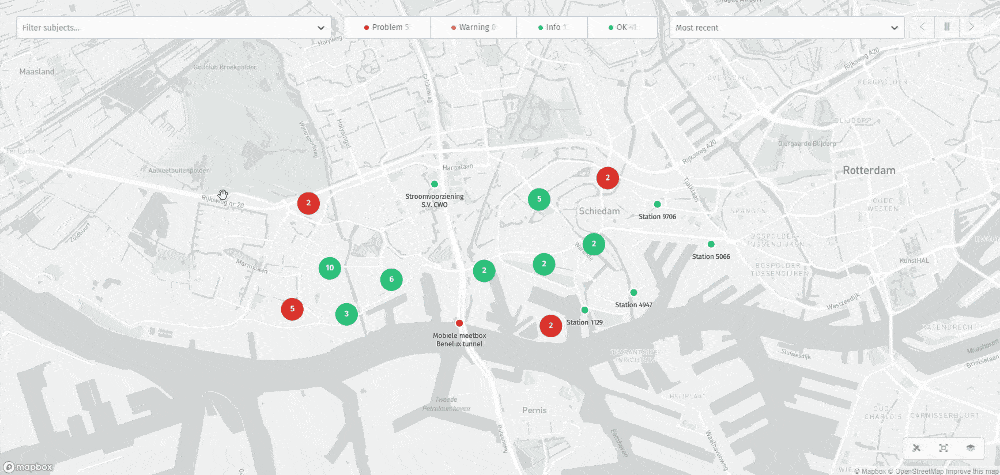Advance to next item with right arrow
Viewport: 1000px width, 475px height.
pyautogui.click(x=971, y=27)
